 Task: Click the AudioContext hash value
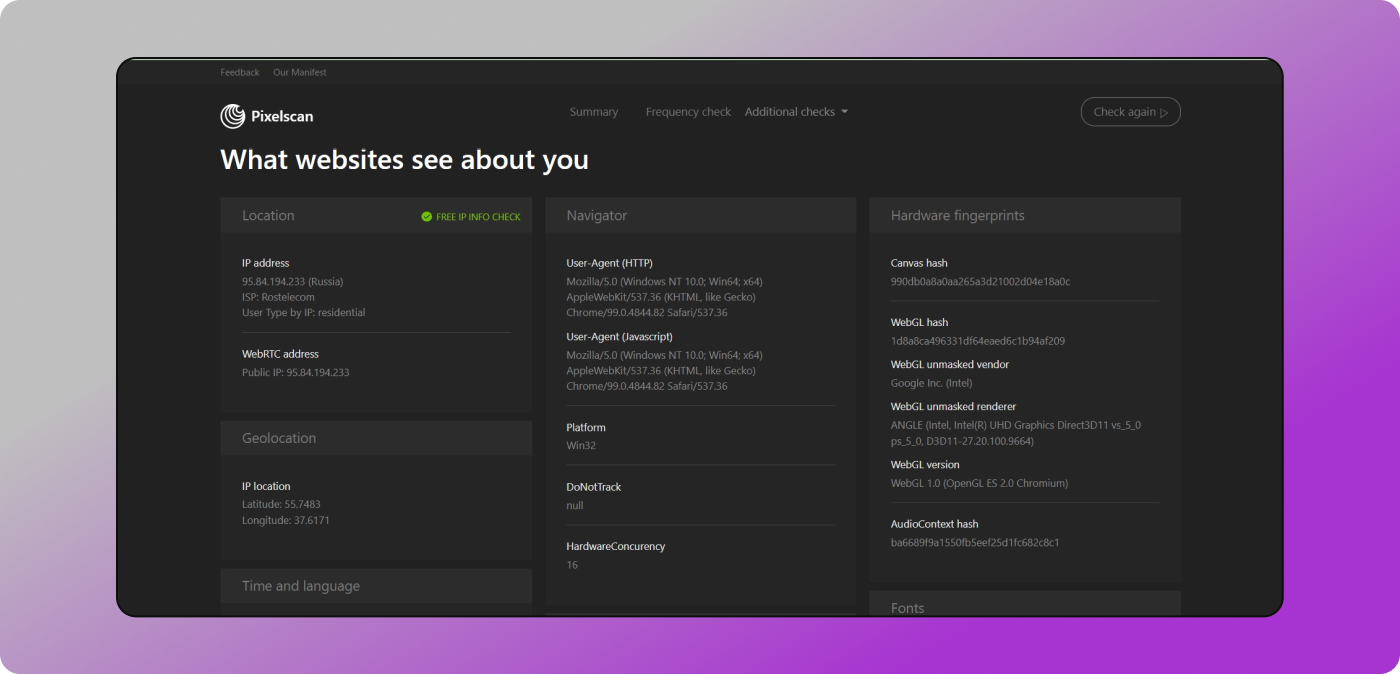[x=975, y=543]
